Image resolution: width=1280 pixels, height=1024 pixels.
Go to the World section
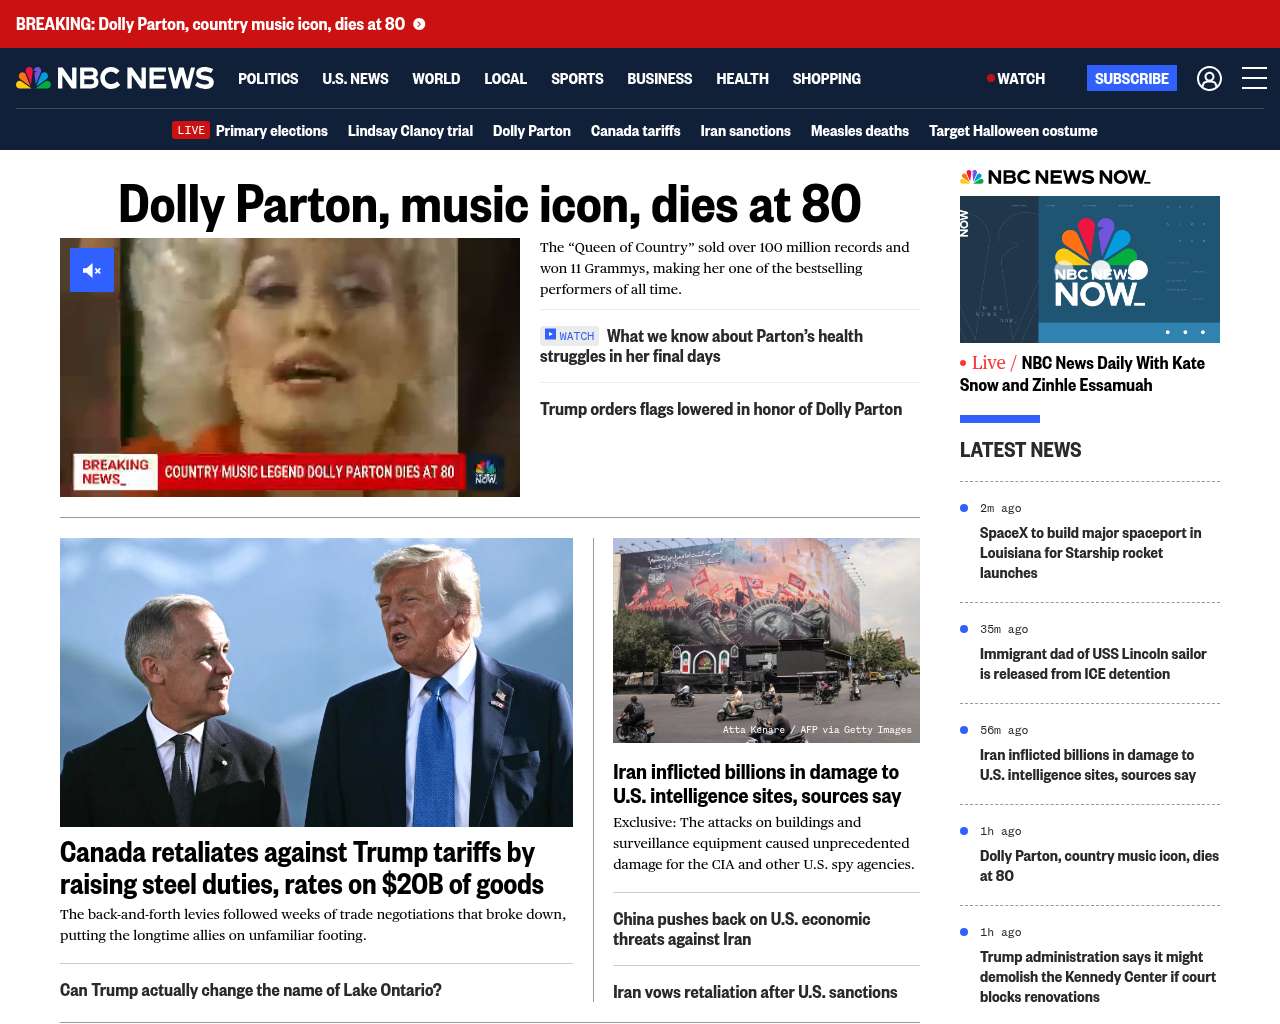click(436, 78)
